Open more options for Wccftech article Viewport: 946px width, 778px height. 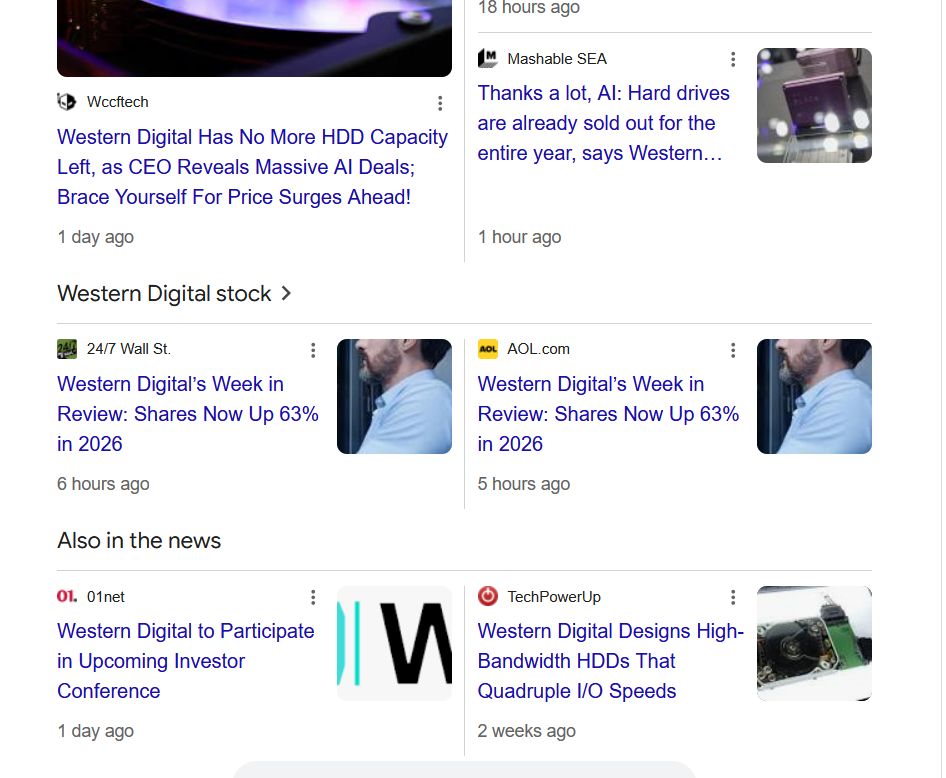click(440, 103)
